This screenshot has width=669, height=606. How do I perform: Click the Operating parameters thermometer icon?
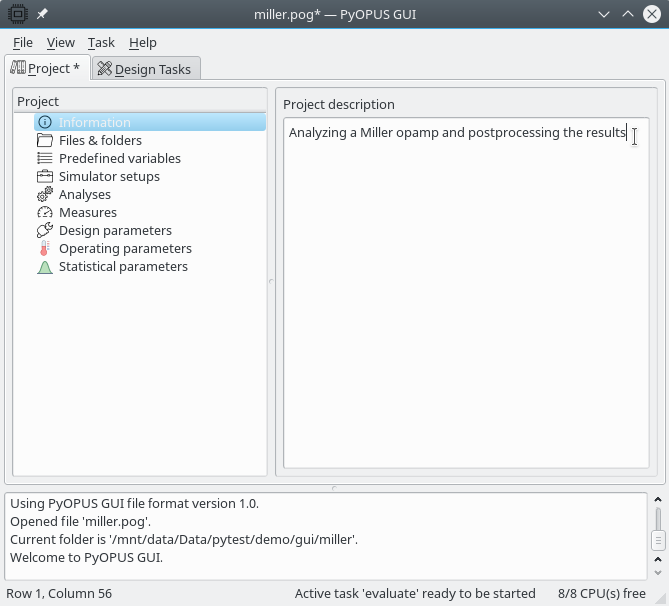tap(44, 248)
